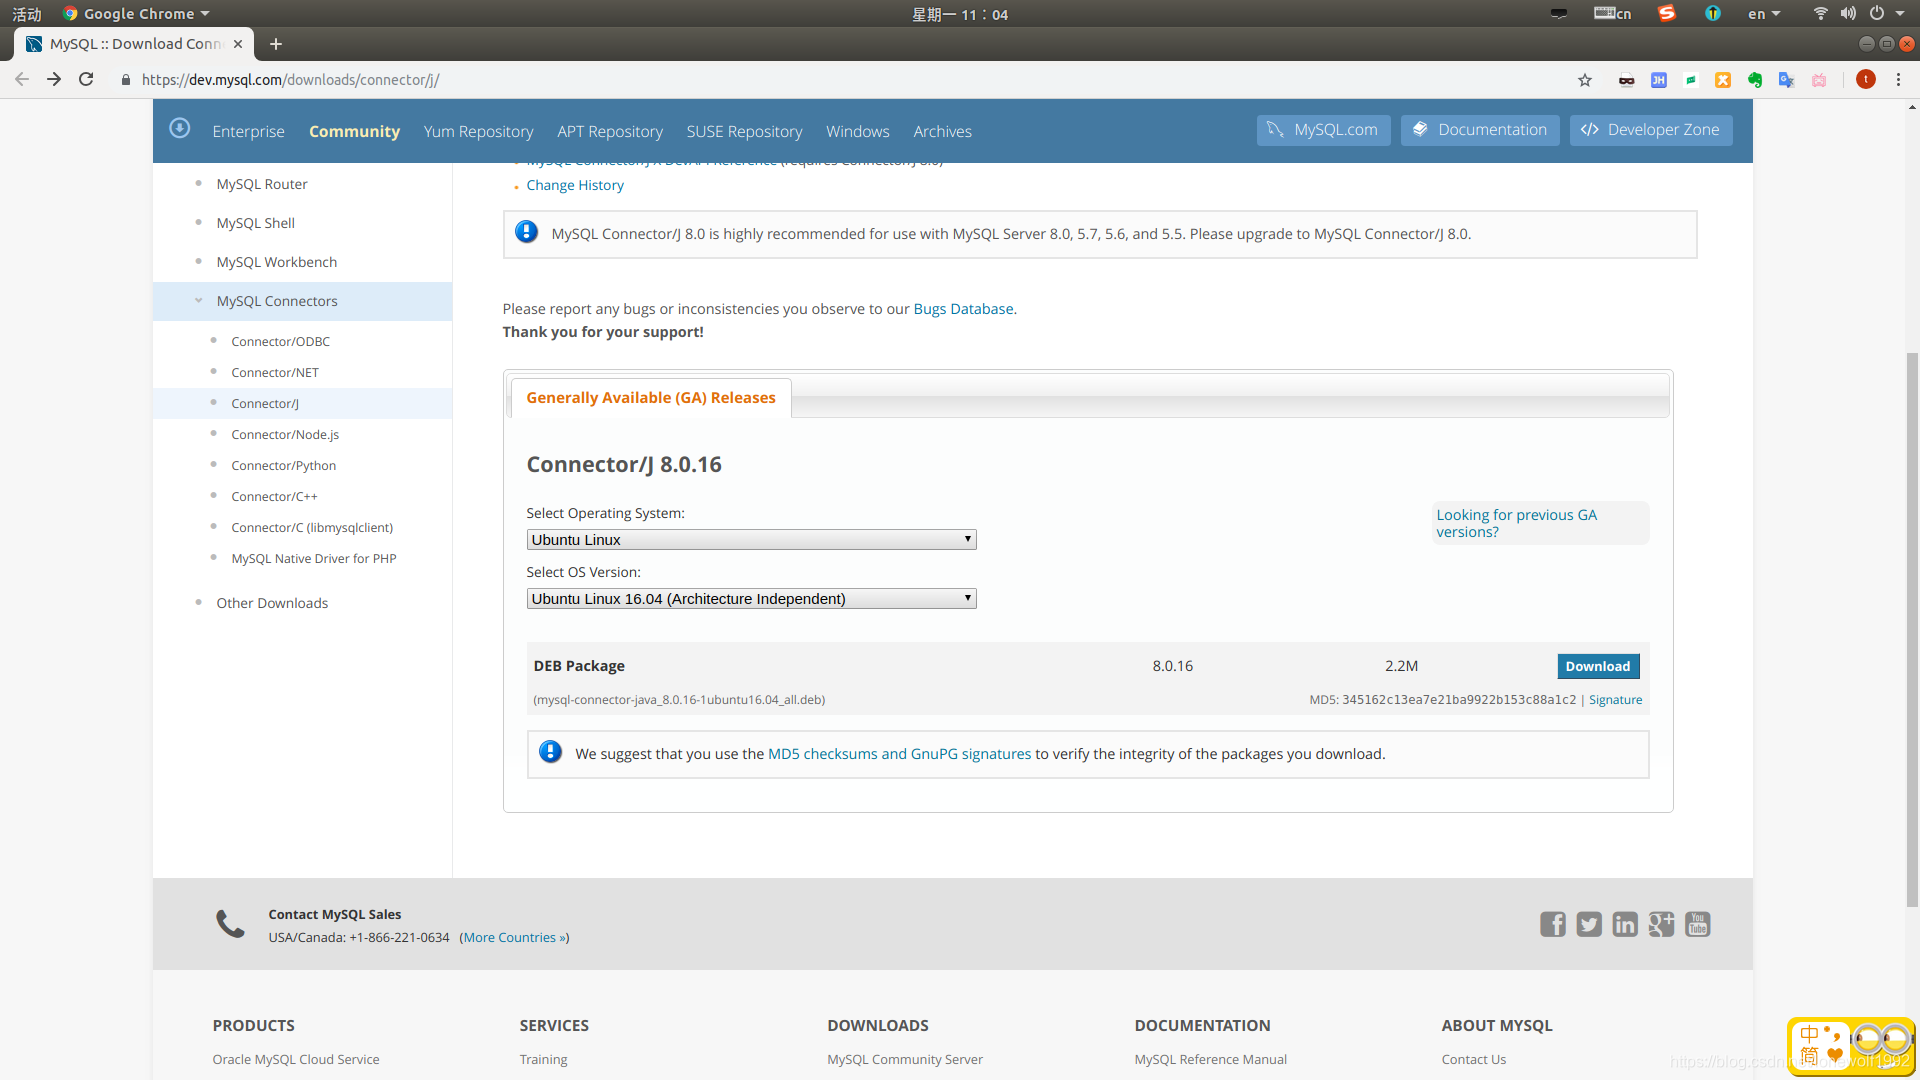The height and width of the screenshot is (1080, 1920).
Task: Click the MySQL downloads circle icon
Action: [x=180, y=128]
